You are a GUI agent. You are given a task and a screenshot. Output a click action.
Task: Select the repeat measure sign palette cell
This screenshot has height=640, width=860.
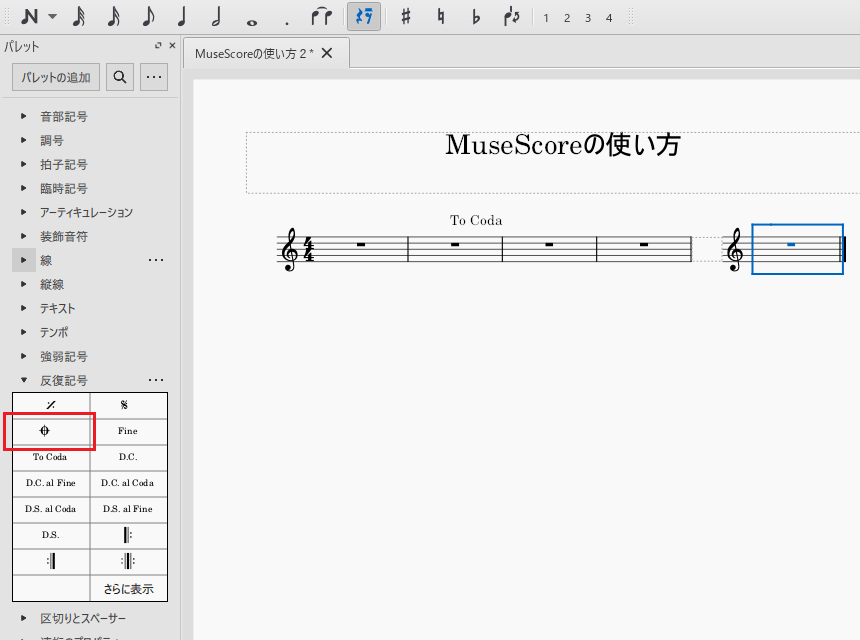51,405
